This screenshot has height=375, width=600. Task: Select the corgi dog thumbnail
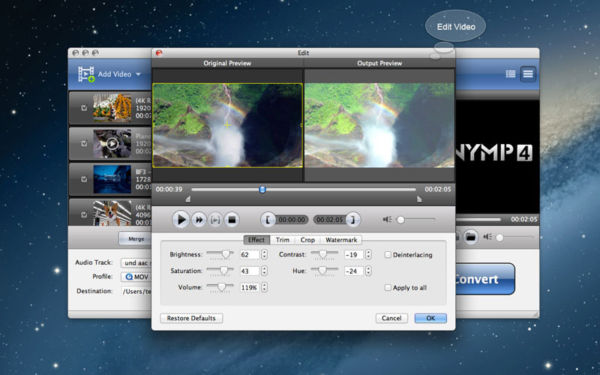[x=112, y=213]
